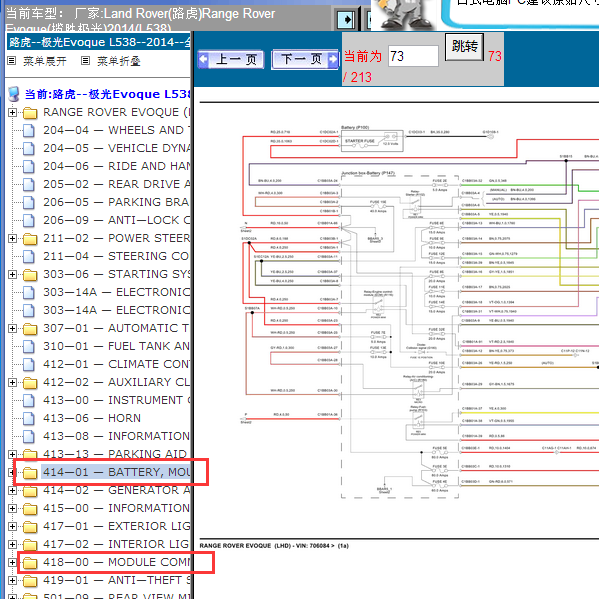Open 204—06 RIDE AND HAN document
The height and width of the screenshot is (599, 599).
(117, 166)
